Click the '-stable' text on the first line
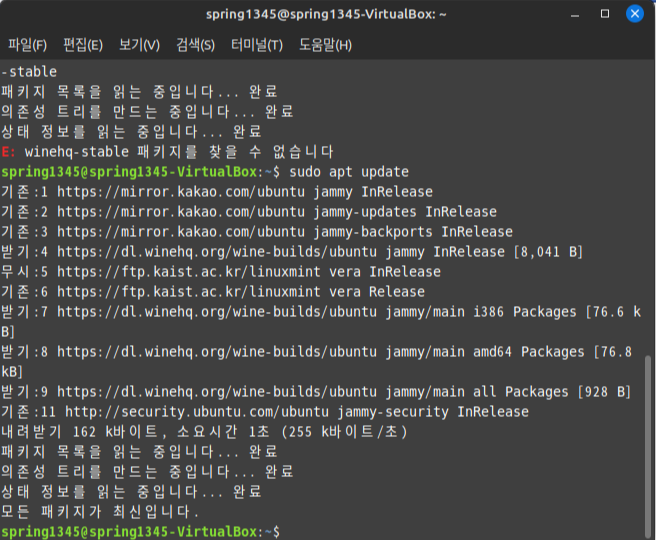Viewport: 656px width, 540px height. pyautogui.click(x=29, y=72)
